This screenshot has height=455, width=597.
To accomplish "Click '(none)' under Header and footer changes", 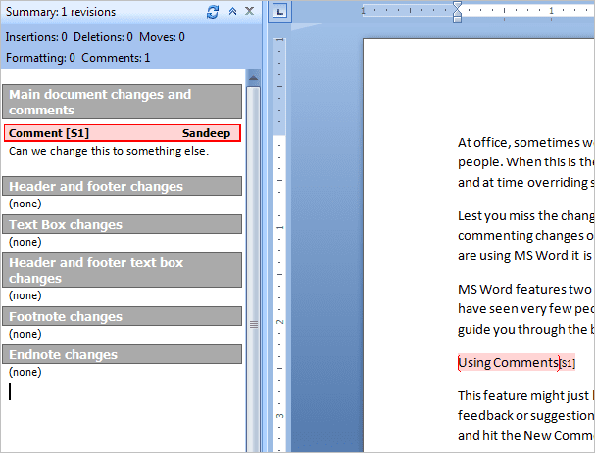I will point(25,204).
